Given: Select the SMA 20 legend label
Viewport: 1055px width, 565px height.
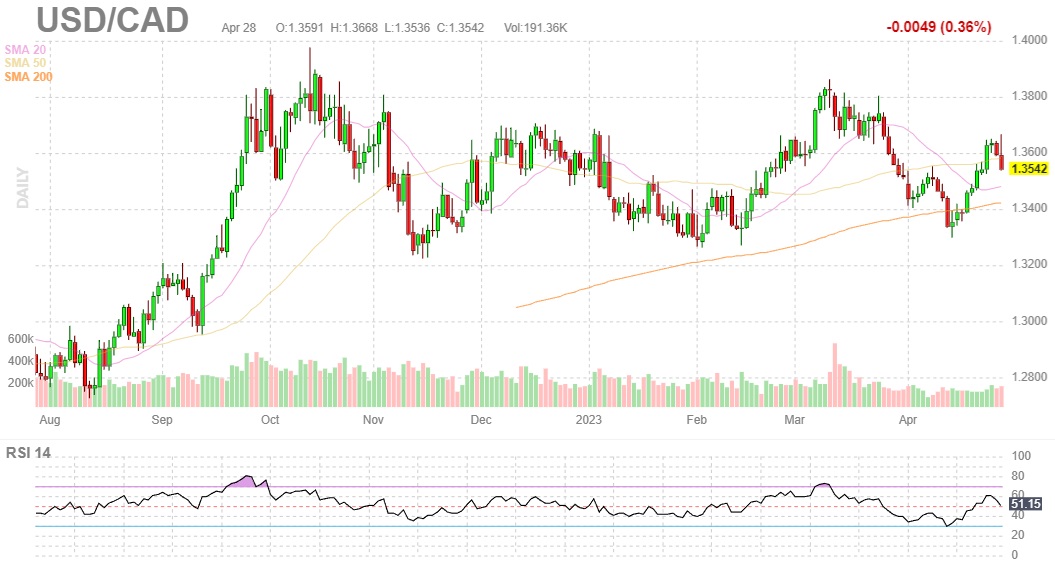Looking at the screenshot, I should point(25,50).
